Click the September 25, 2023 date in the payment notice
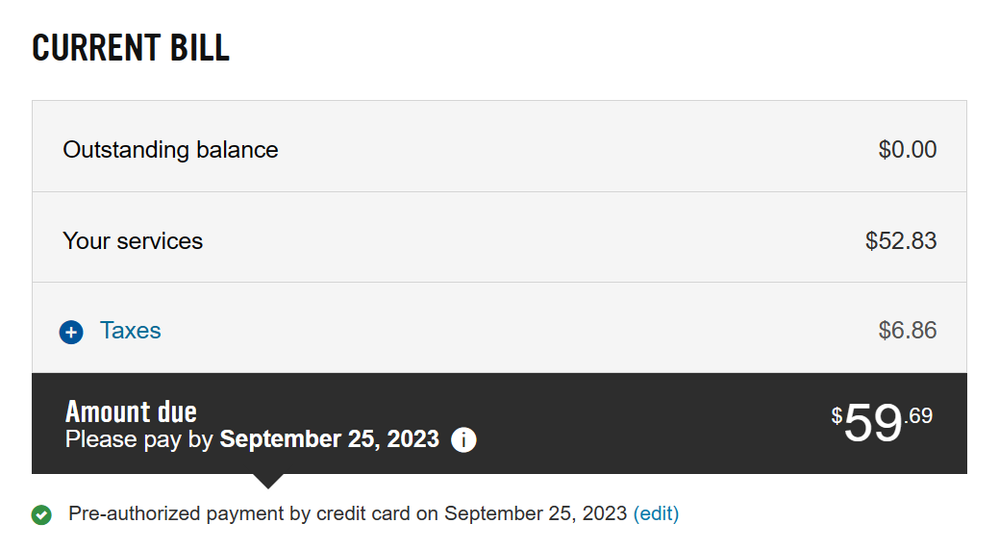999x548 pixels. pos(535,513)
